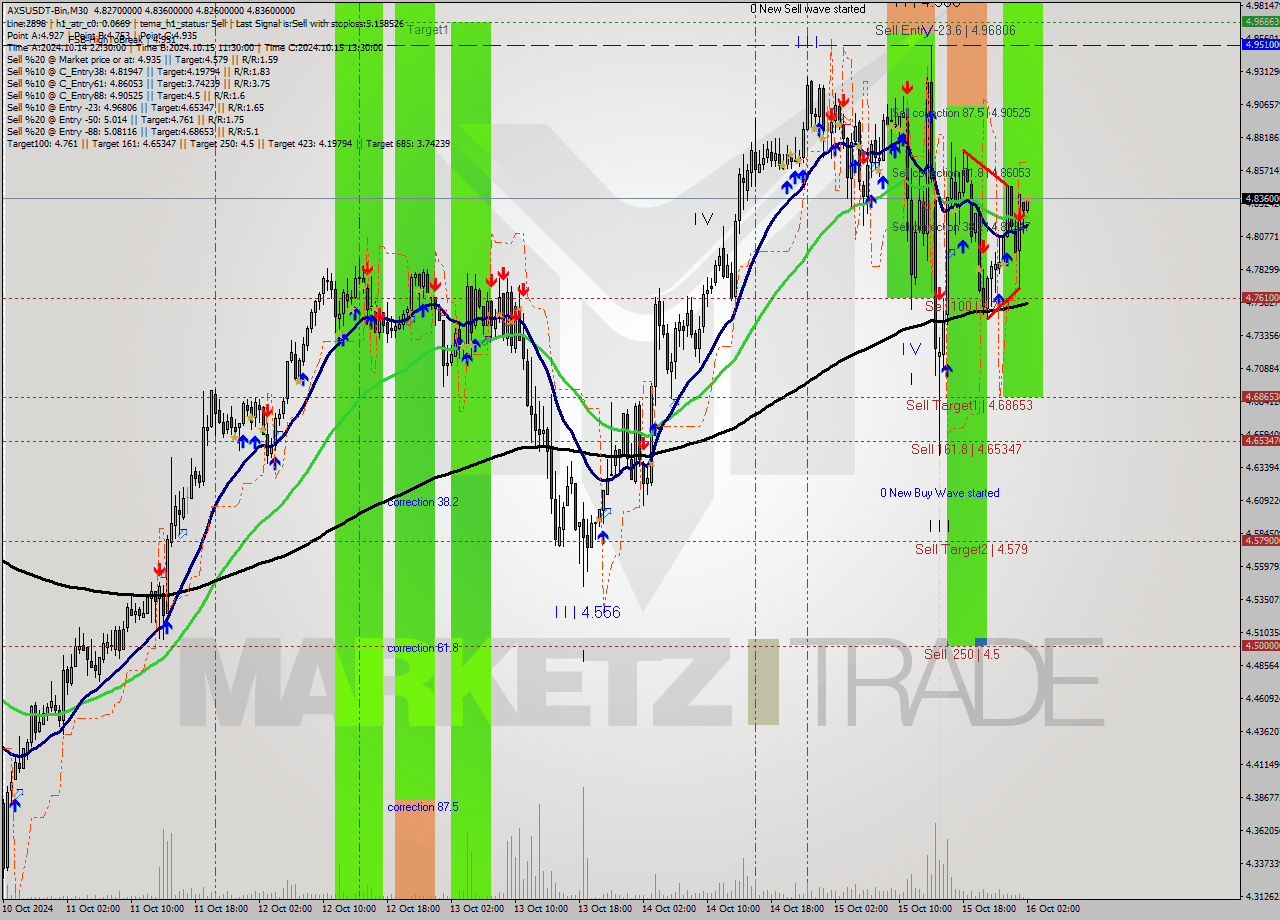Screen dimensions: 1280x920
Task: Click the 'Sell Entry -23.6 | 4.96806' label
Action: click(x=945, y=31)
